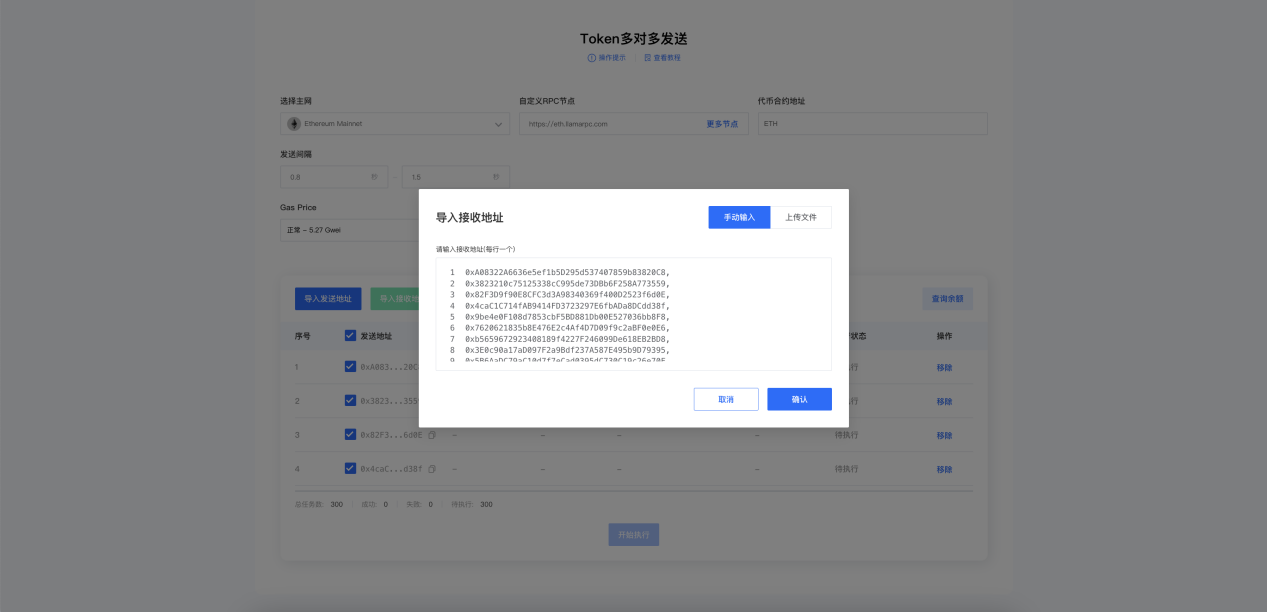Copy address 0x82F3...6d0E with copy icon
This screenshot has height=612, width=1267.
click(x=432, y=435)
